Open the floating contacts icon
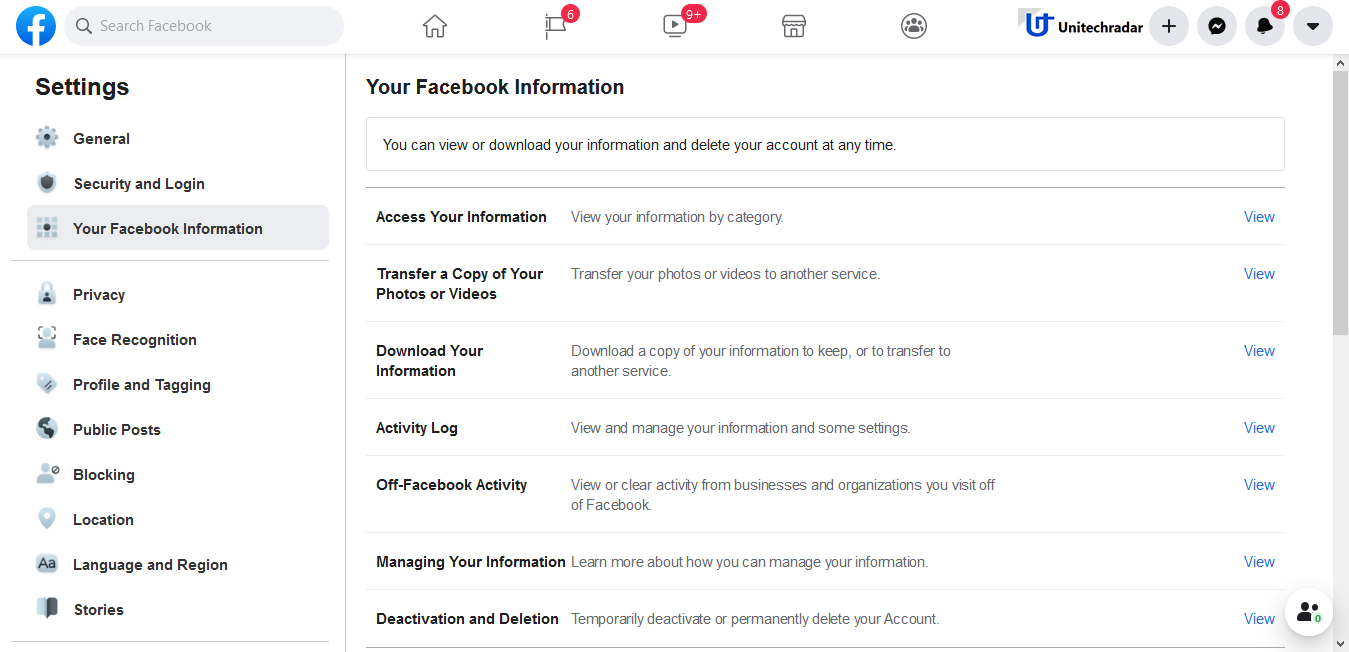Viewport: 1349px width, 652px height. click(1308, 611)
